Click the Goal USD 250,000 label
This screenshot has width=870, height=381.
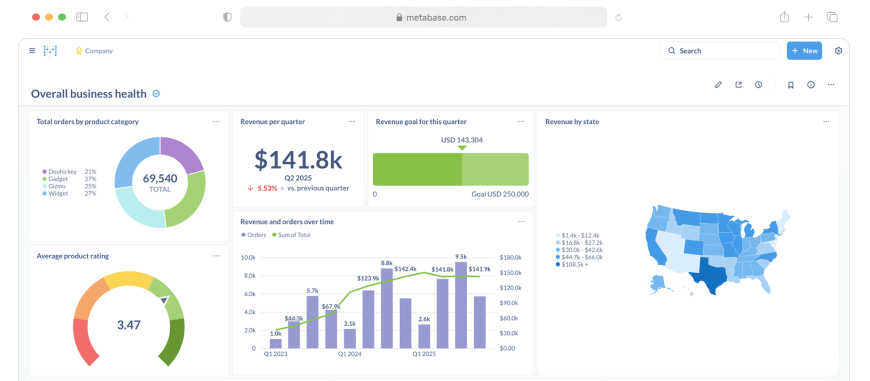pos(500,194)
